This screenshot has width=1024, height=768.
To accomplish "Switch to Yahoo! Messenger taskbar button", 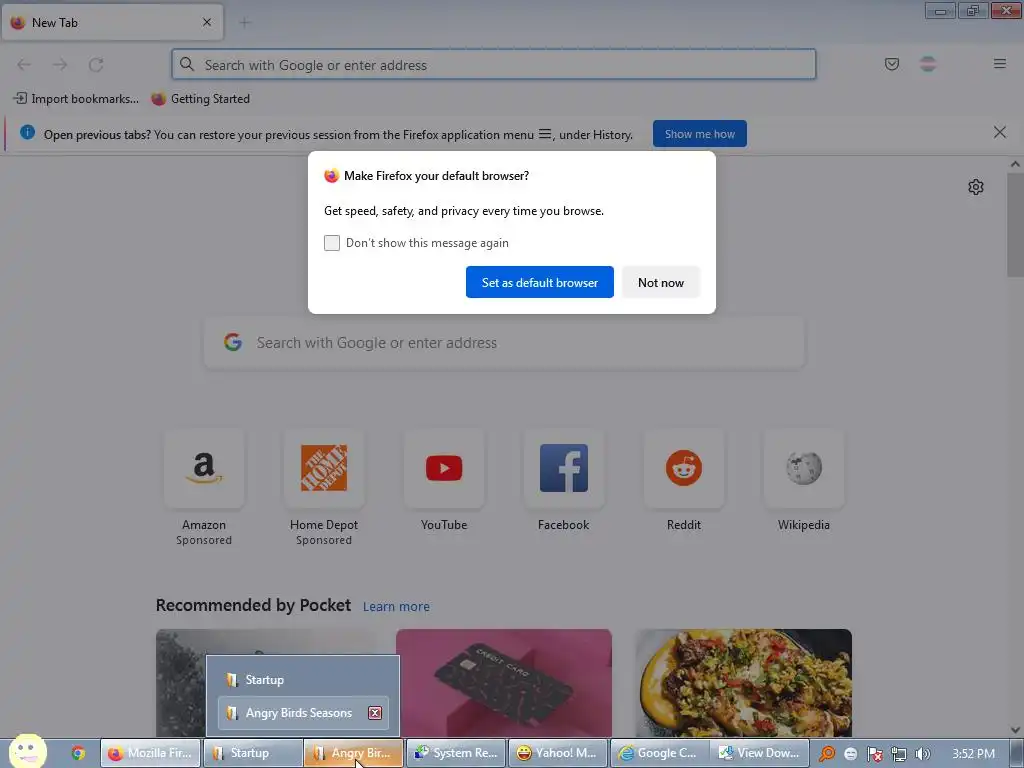I will coord(558,753).
